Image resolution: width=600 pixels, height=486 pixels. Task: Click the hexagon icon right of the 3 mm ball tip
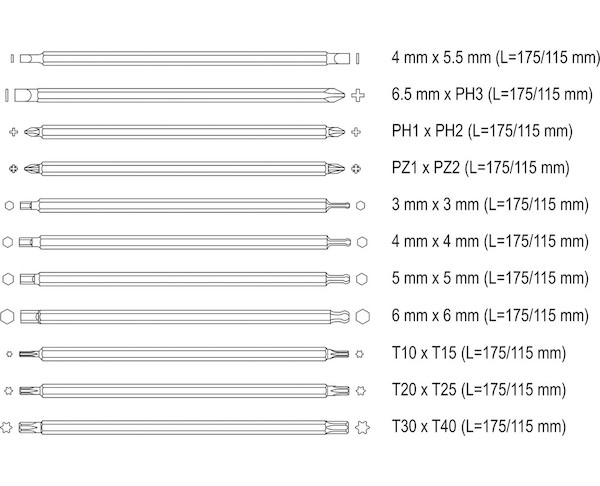click(x=360, y=205)
